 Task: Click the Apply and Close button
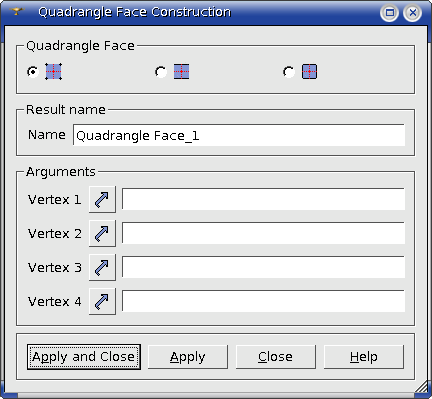click(x=84, y=357)
